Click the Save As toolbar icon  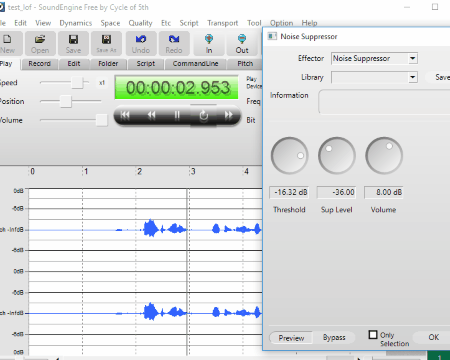click(106, 43)
